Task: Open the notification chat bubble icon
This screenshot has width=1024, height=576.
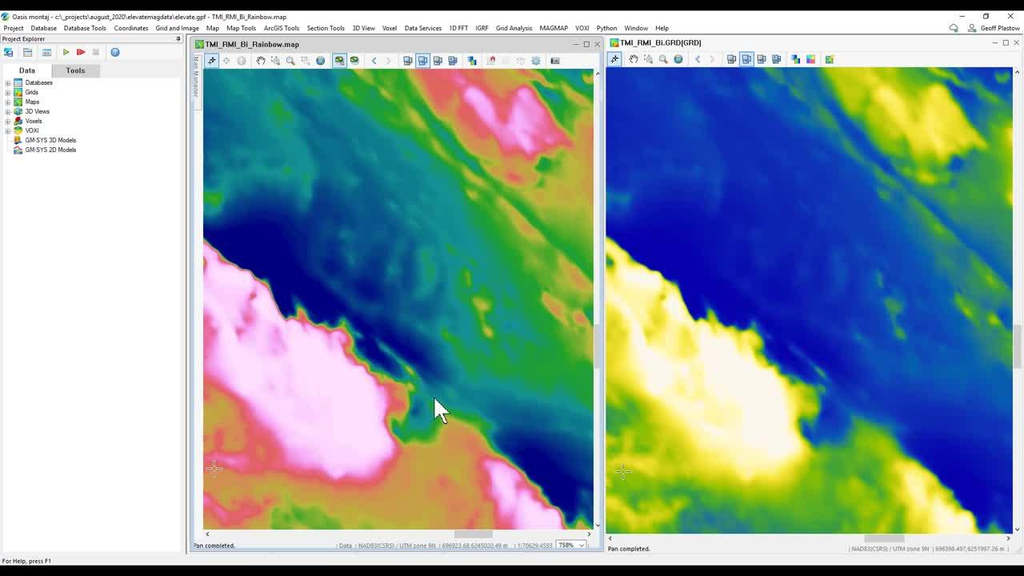Action: tap(953, 28)
